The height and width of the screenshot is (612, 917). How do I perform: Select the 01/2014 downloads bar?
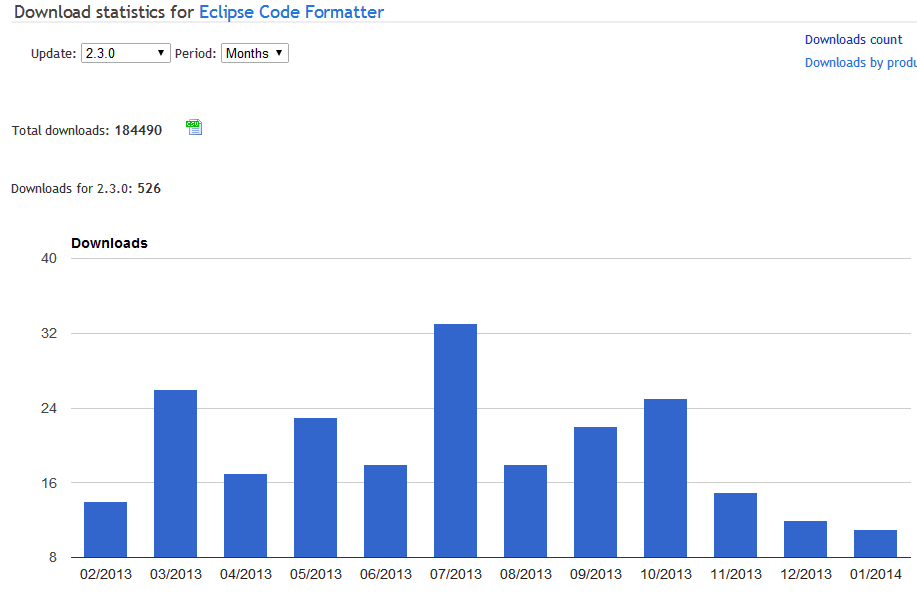(875, 544)
